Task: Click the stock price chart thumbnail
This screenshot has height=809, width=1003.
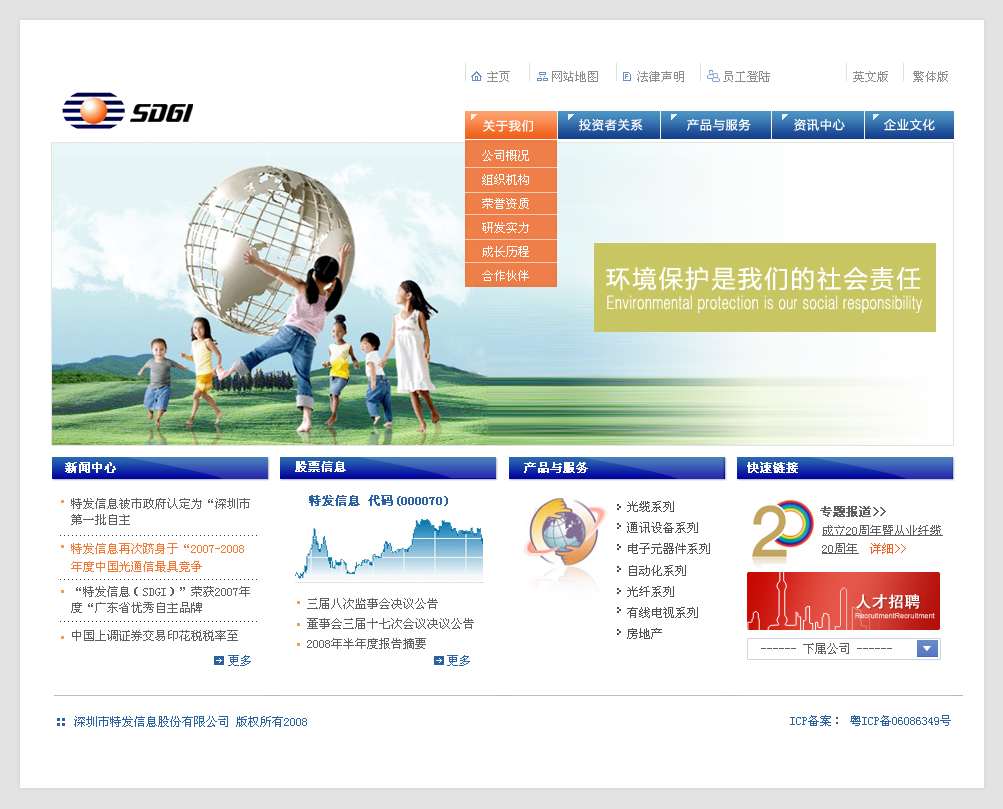Action: click(389, 549)
